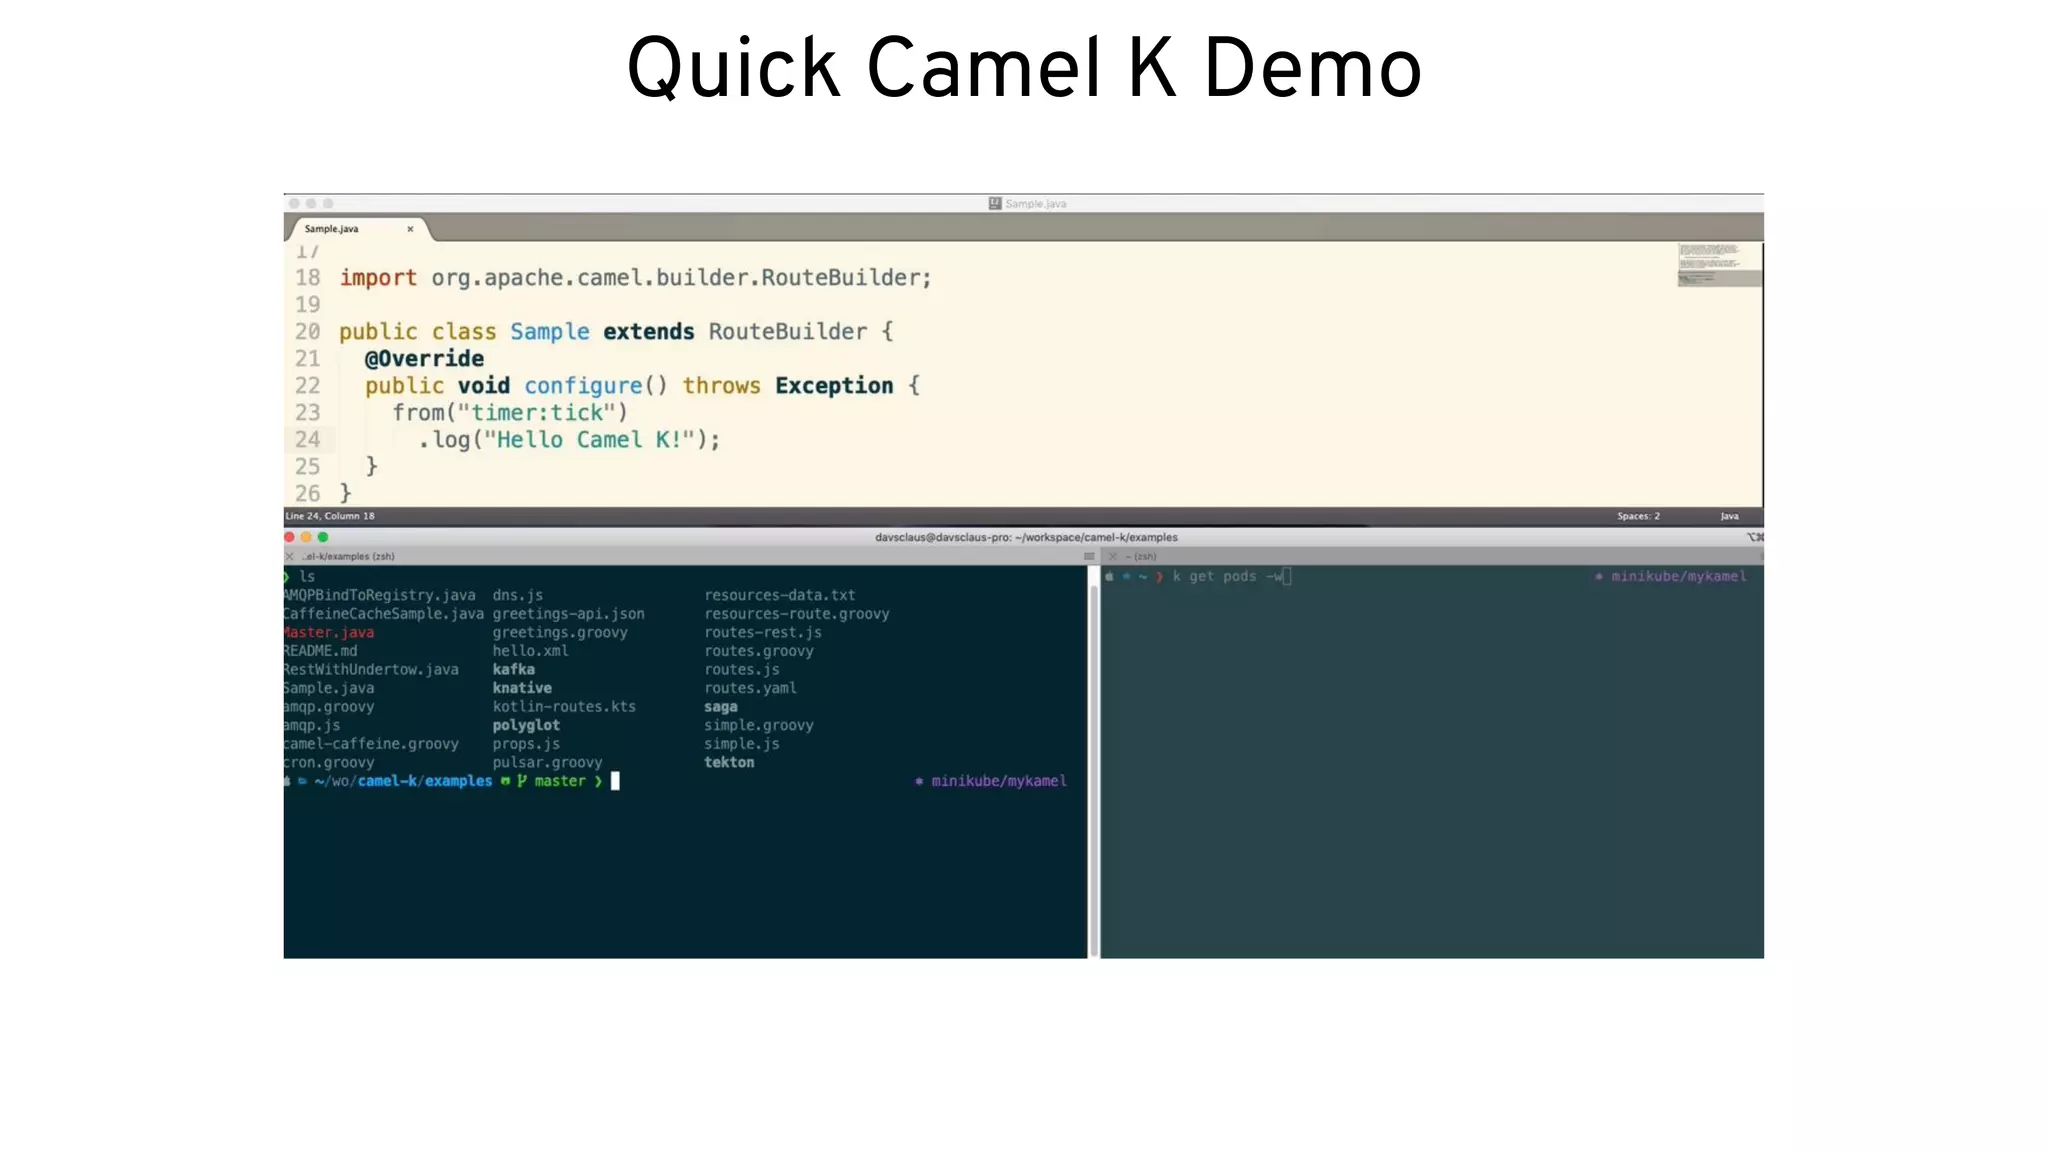The image size is (2048, 1152).
Task: Click greetings-api.json in the listing
Action: 568,614
